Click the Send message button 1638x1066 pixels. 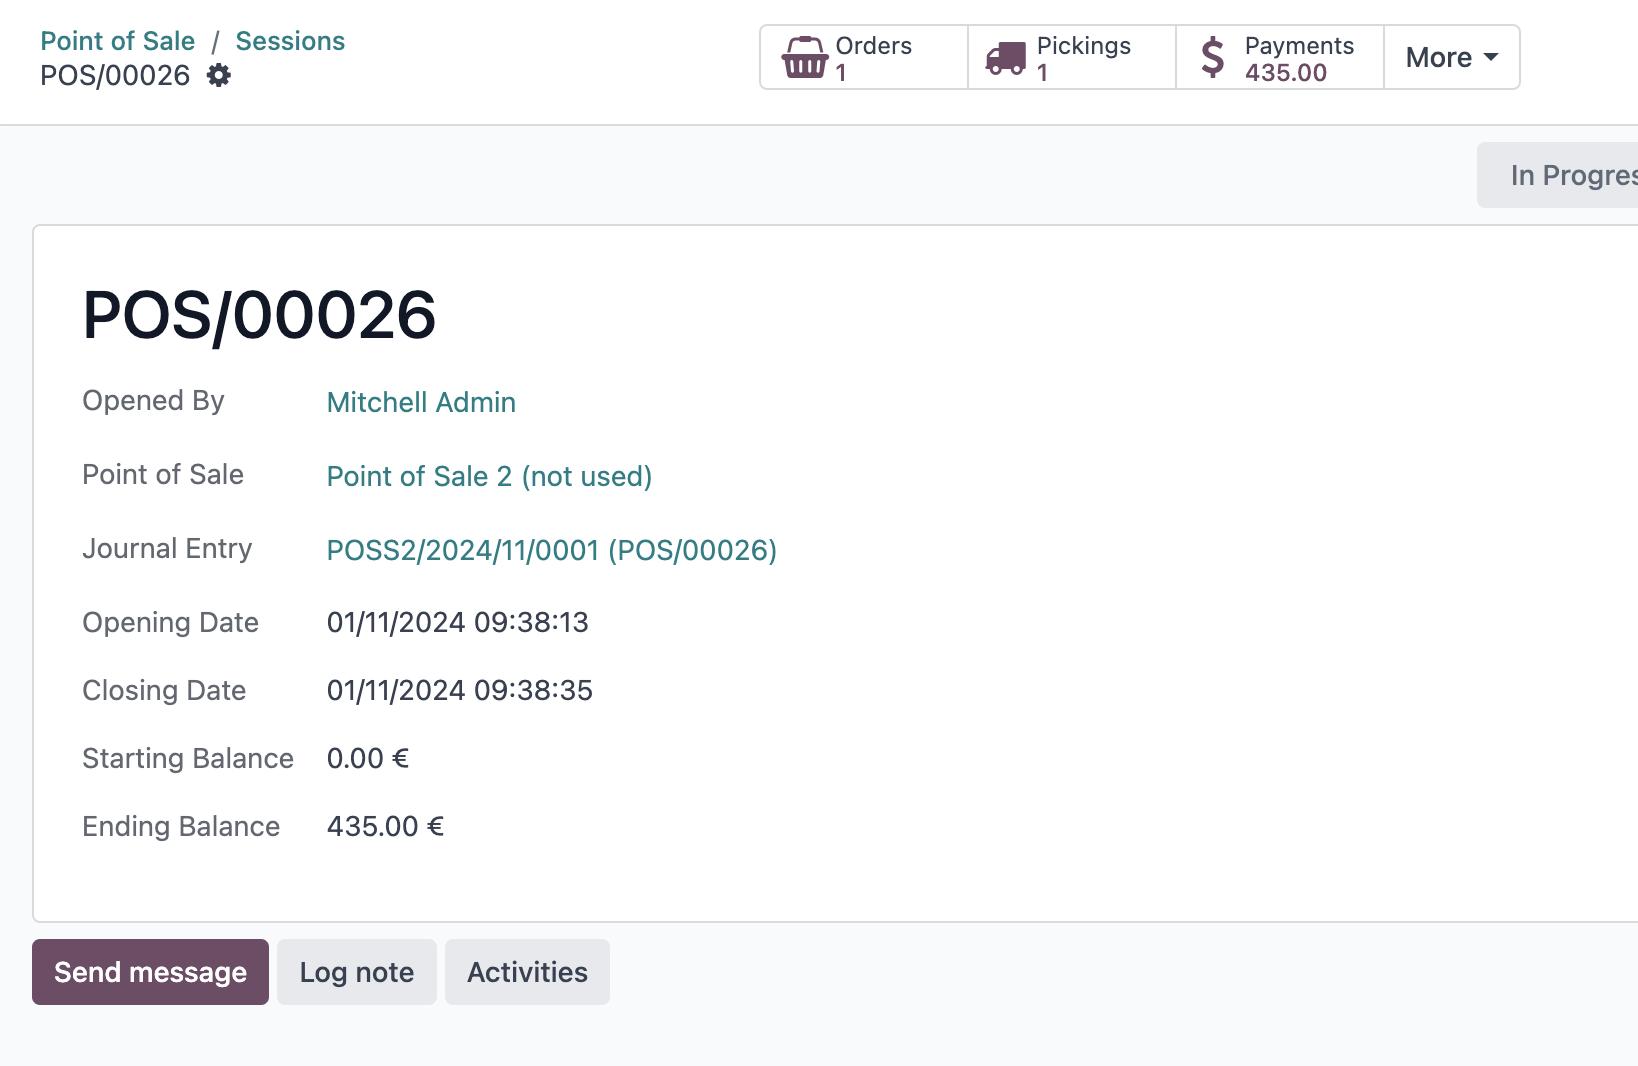pos(150,972)
